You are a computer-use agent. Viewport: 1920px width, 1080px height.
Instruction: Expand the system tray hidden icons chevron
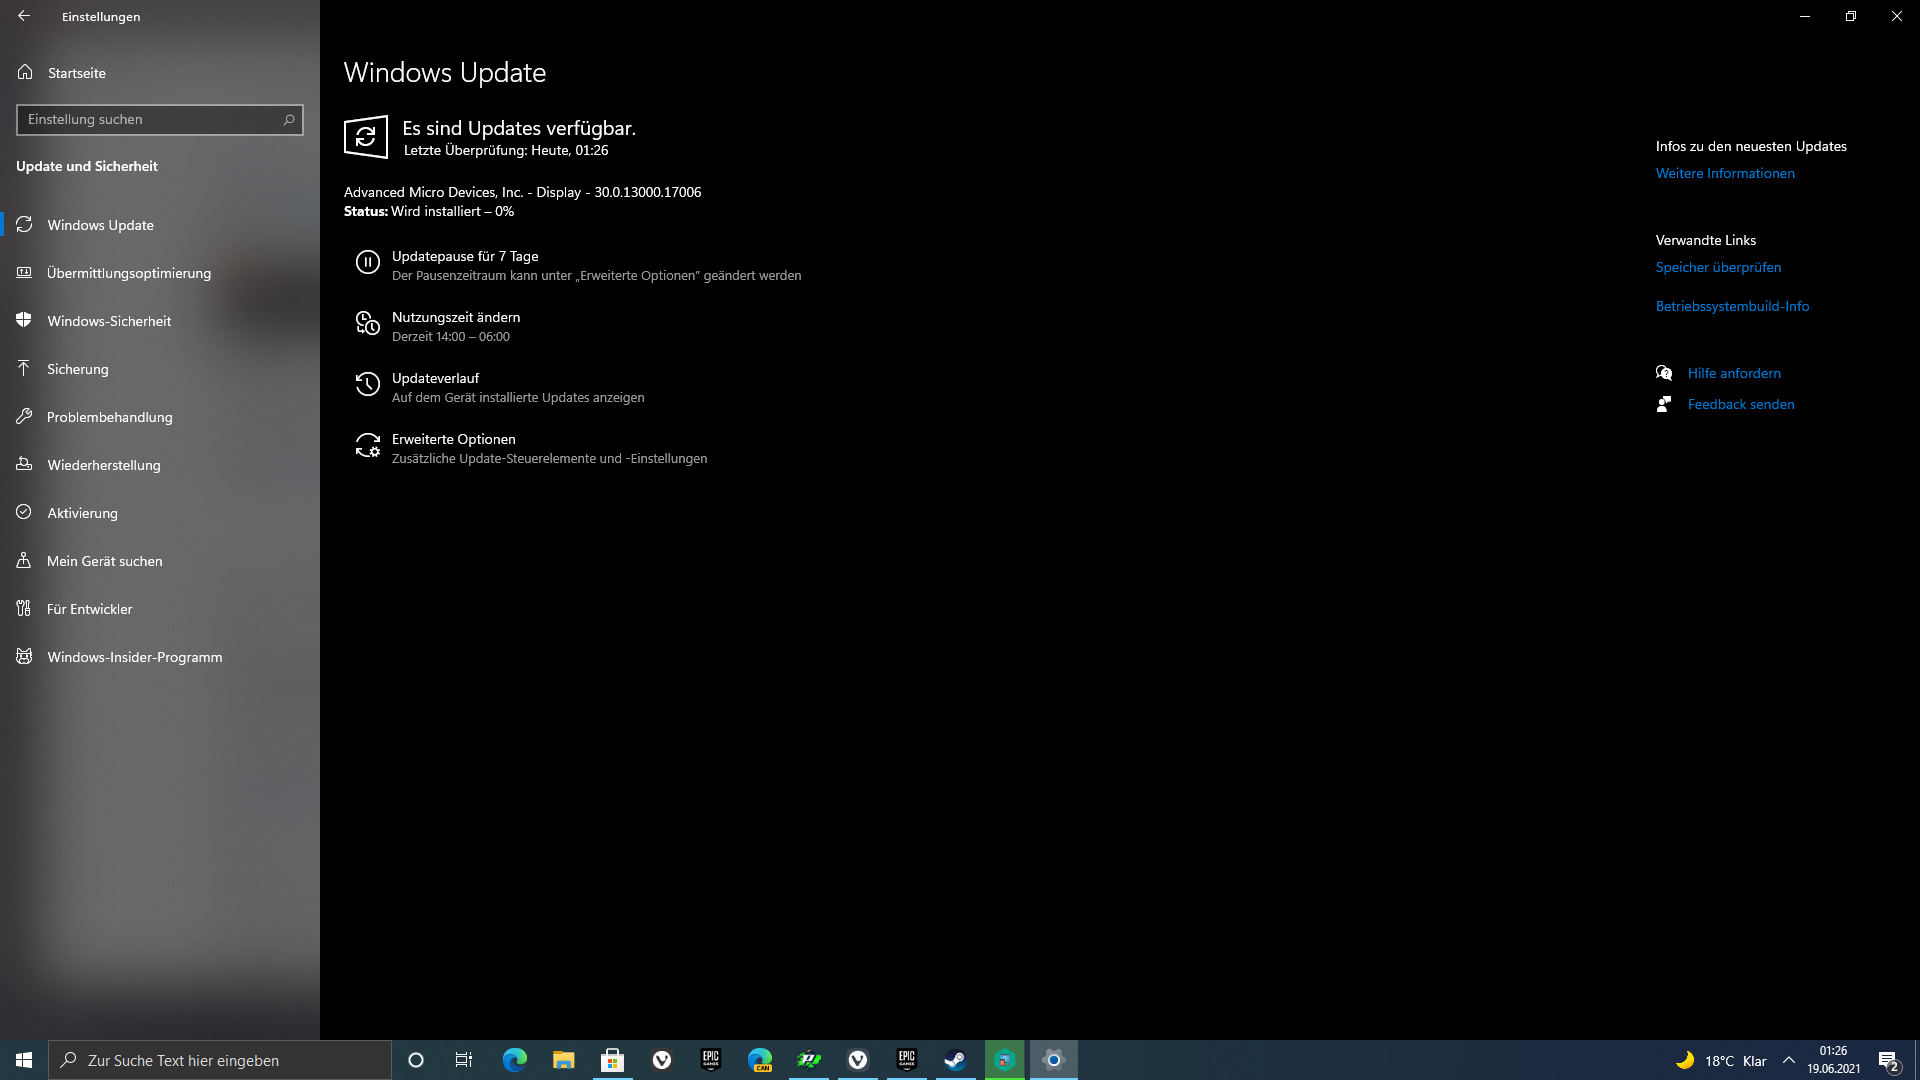(x=1788, y=1060)
